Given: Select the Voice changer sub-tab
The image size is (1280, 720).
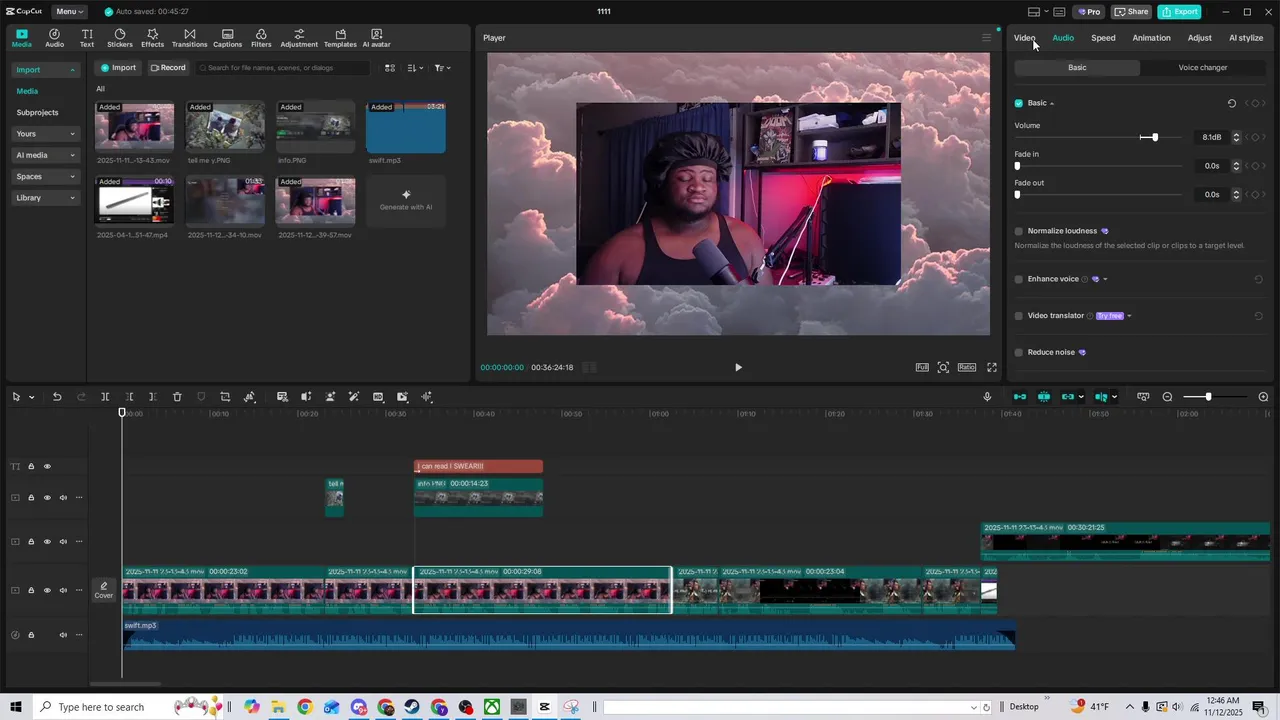Looking at the screenshot, I should tap(1202, 68).
